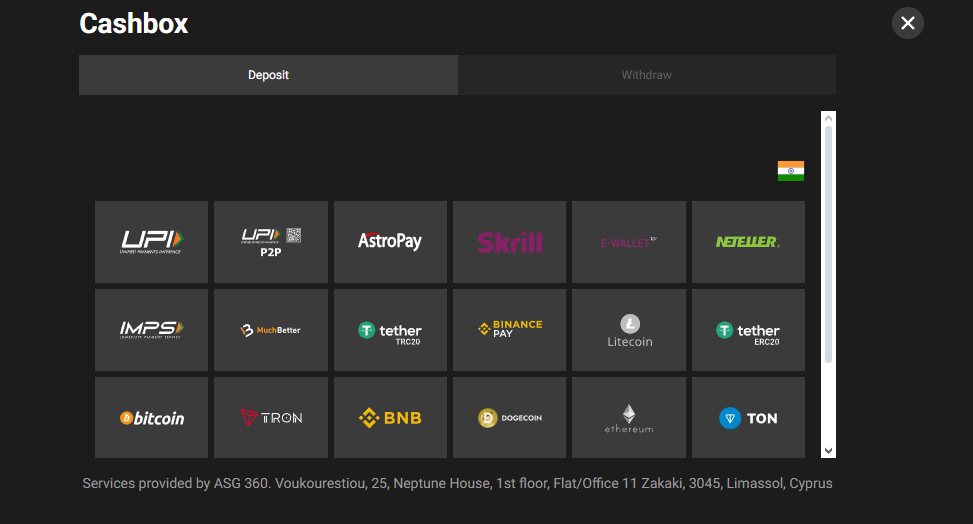This screenshot has height=524, width=973.
Task: Pick Ethereum as deposit method
Action: (x=629, y=417)
